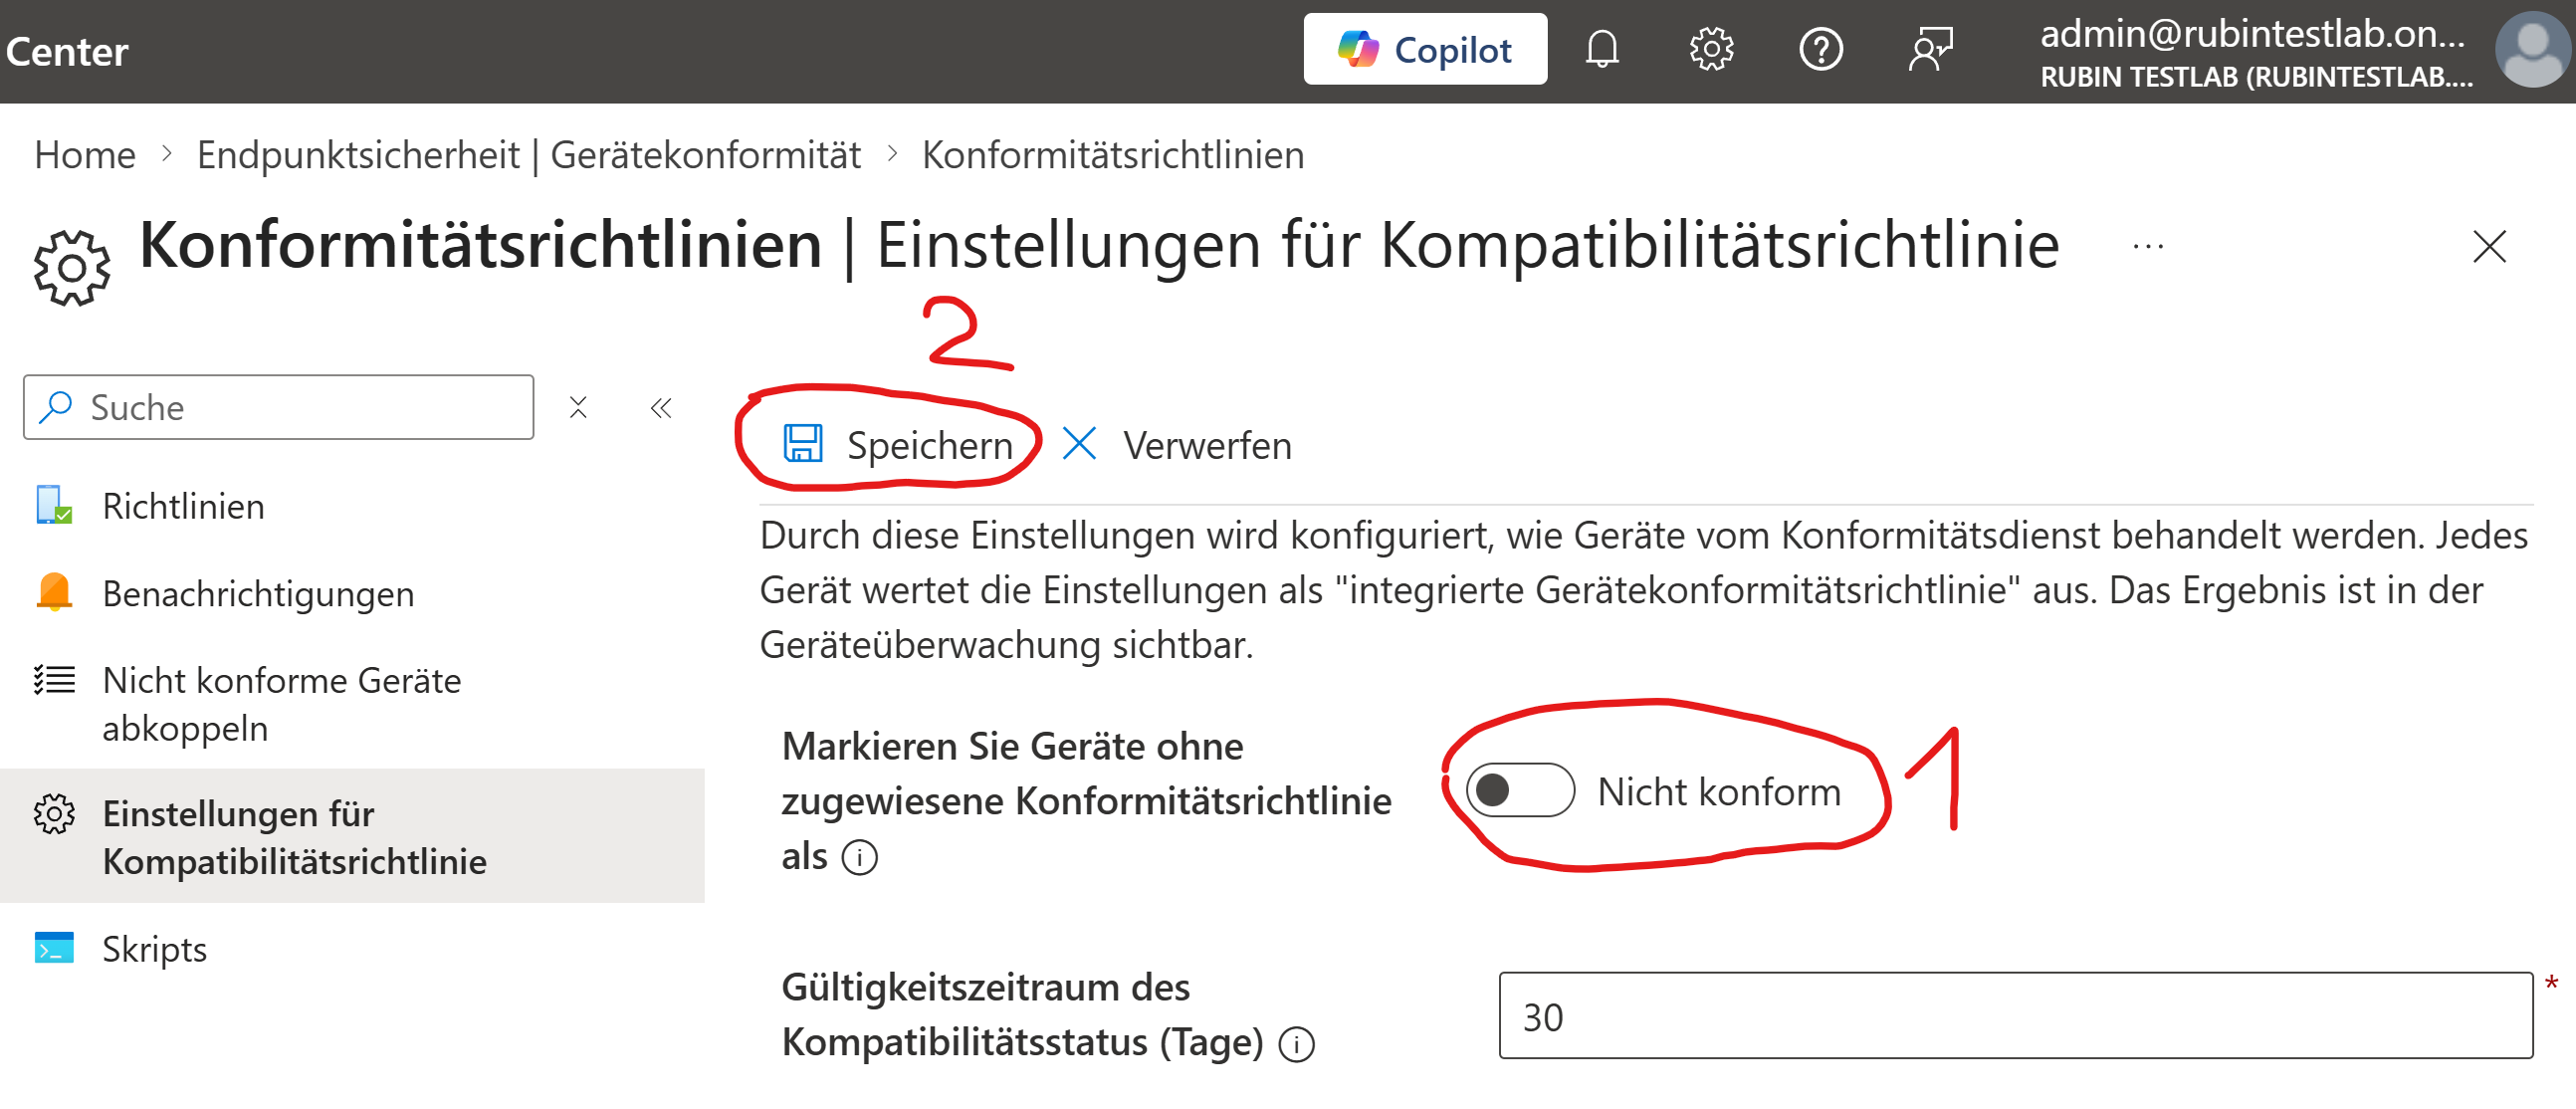
Task: Open the more options ellipsis menu
Action: (2147, 246)
